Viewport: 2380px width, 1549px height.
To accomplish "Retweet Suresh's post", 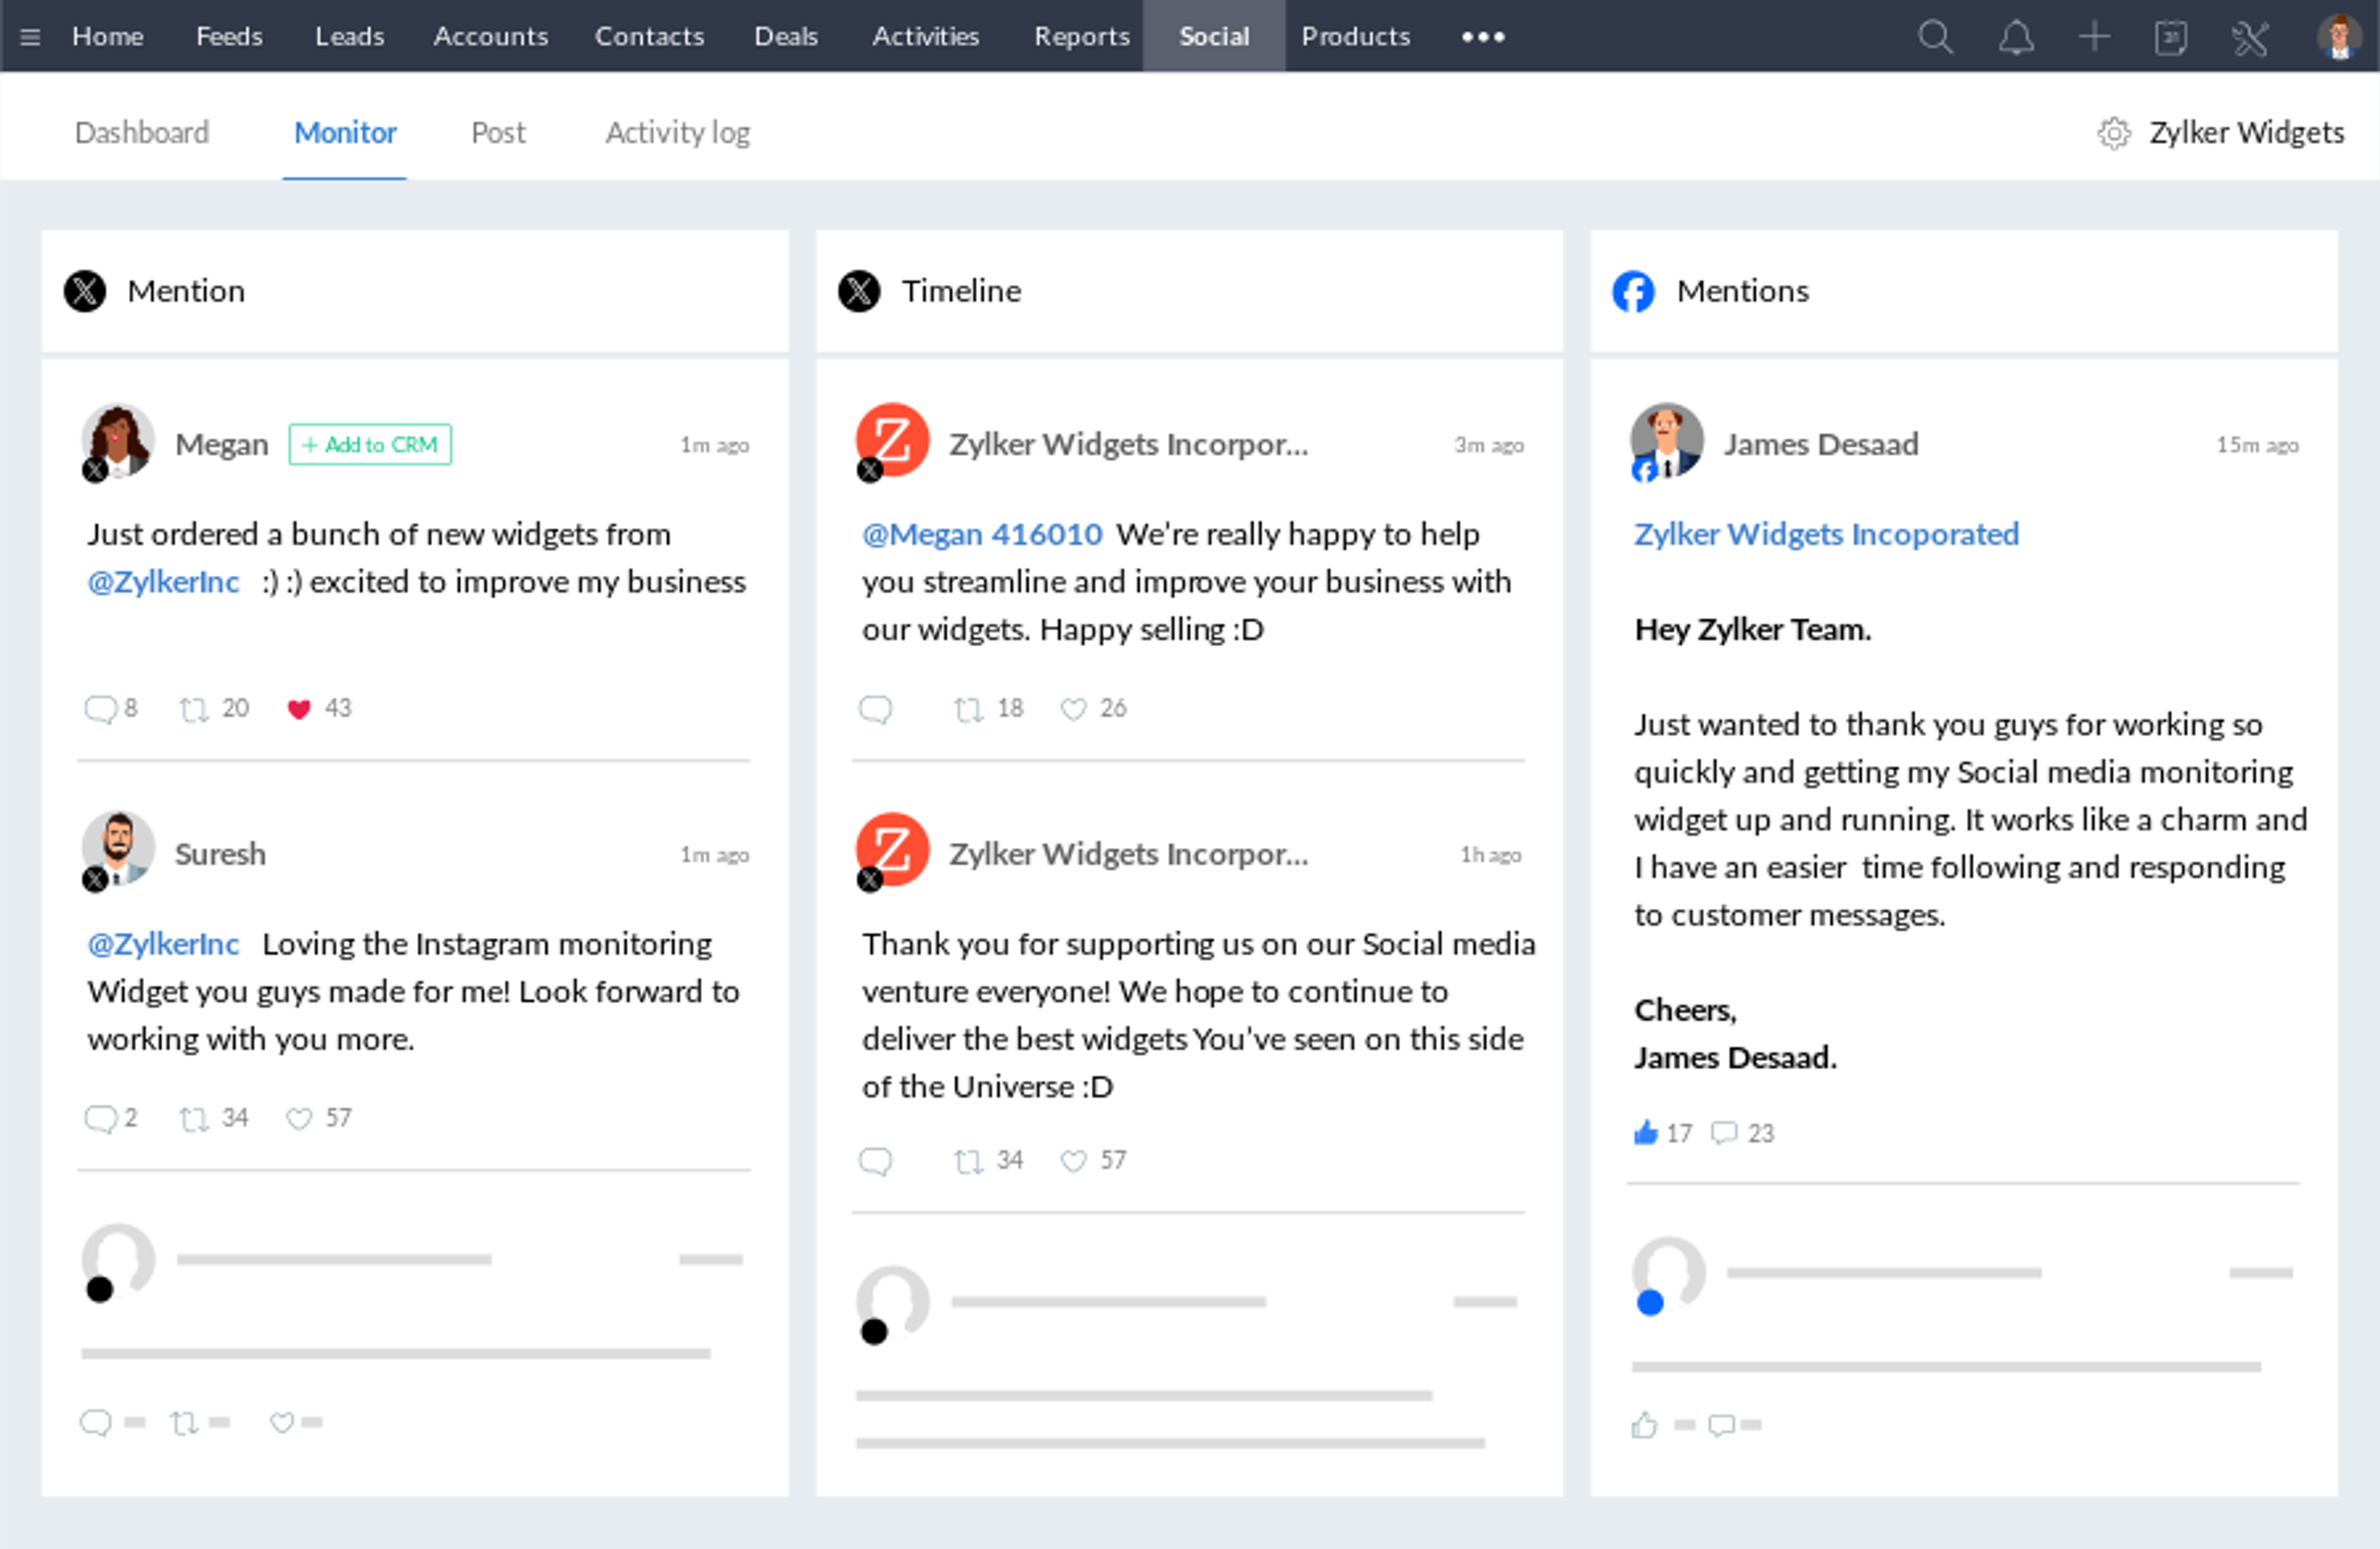I will click(193, 1118).
